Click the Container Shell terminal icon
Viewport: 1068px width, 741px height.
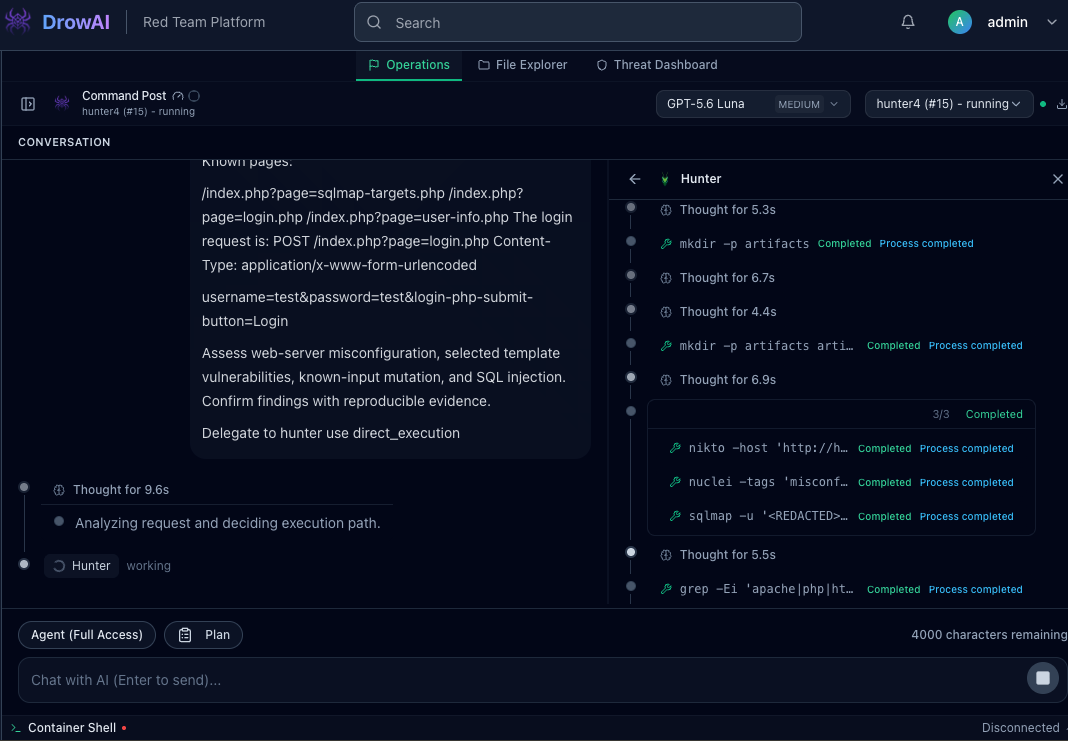16,728
